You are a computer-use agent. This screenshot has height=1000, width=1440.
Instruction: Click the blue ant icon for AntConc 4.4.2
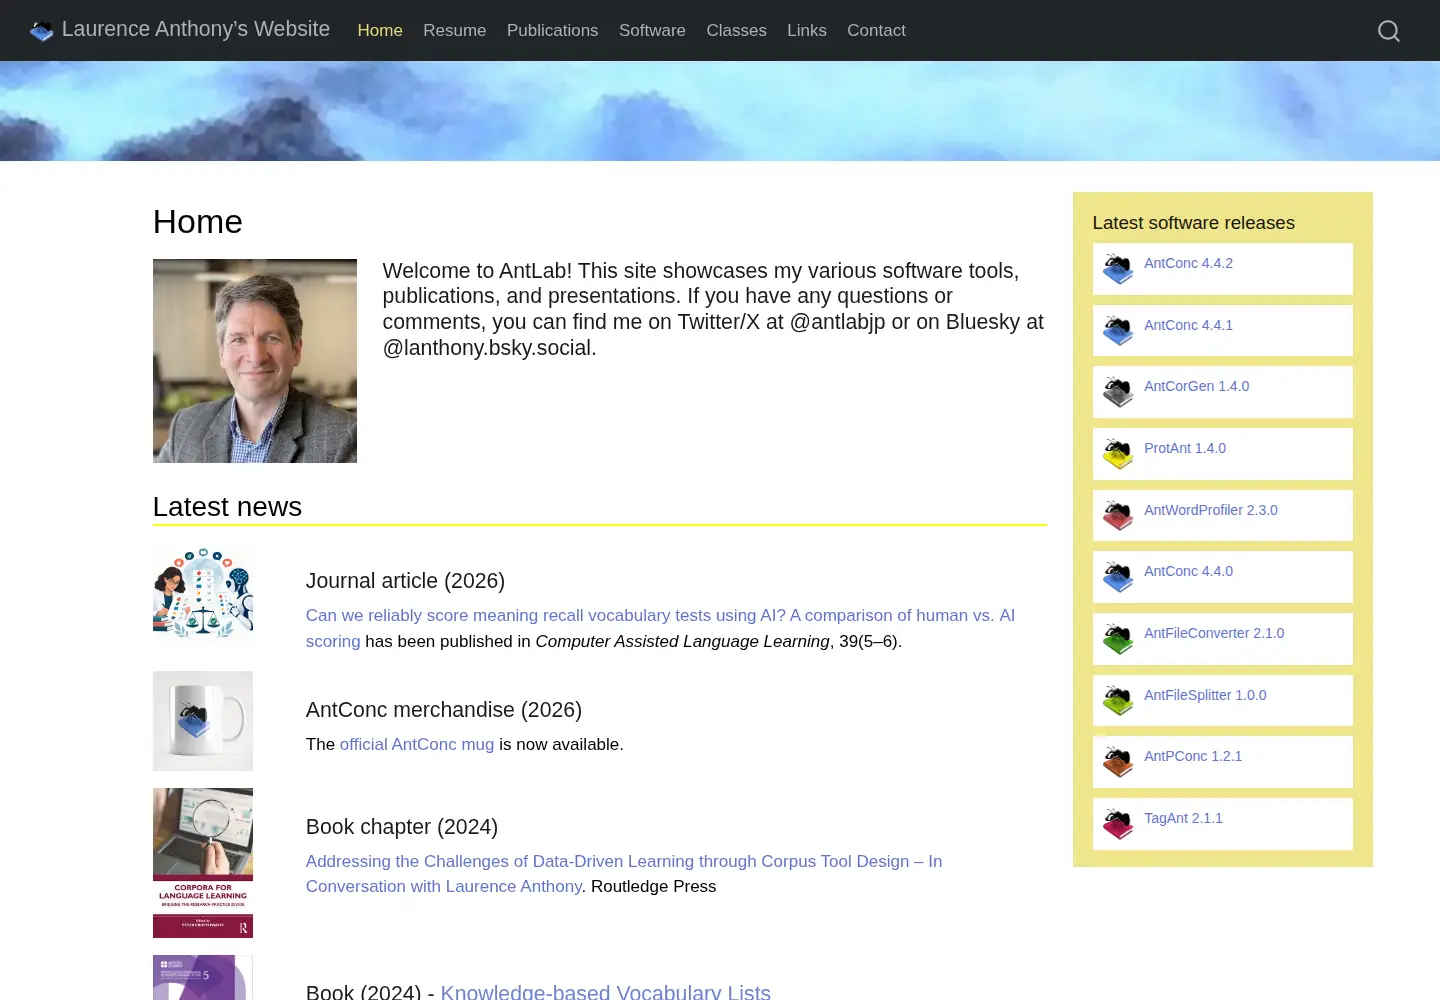[x=1118, y=269]
